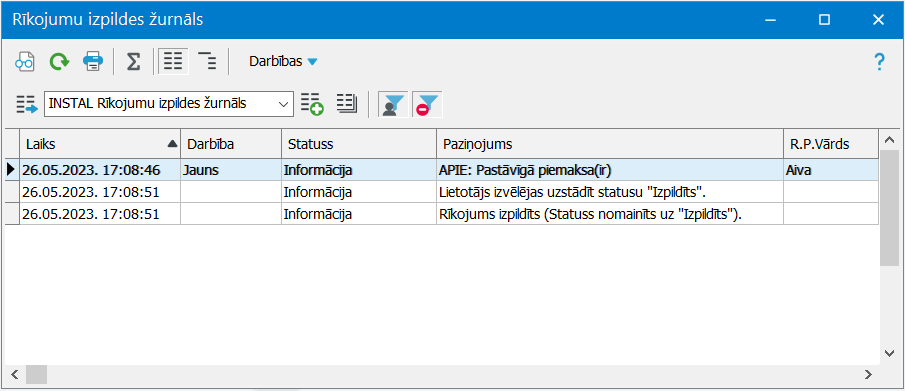The height and width of the screenshot is (391, 905).
Task: Click the R.P.Vārds column header
Action: pos(831,144)
